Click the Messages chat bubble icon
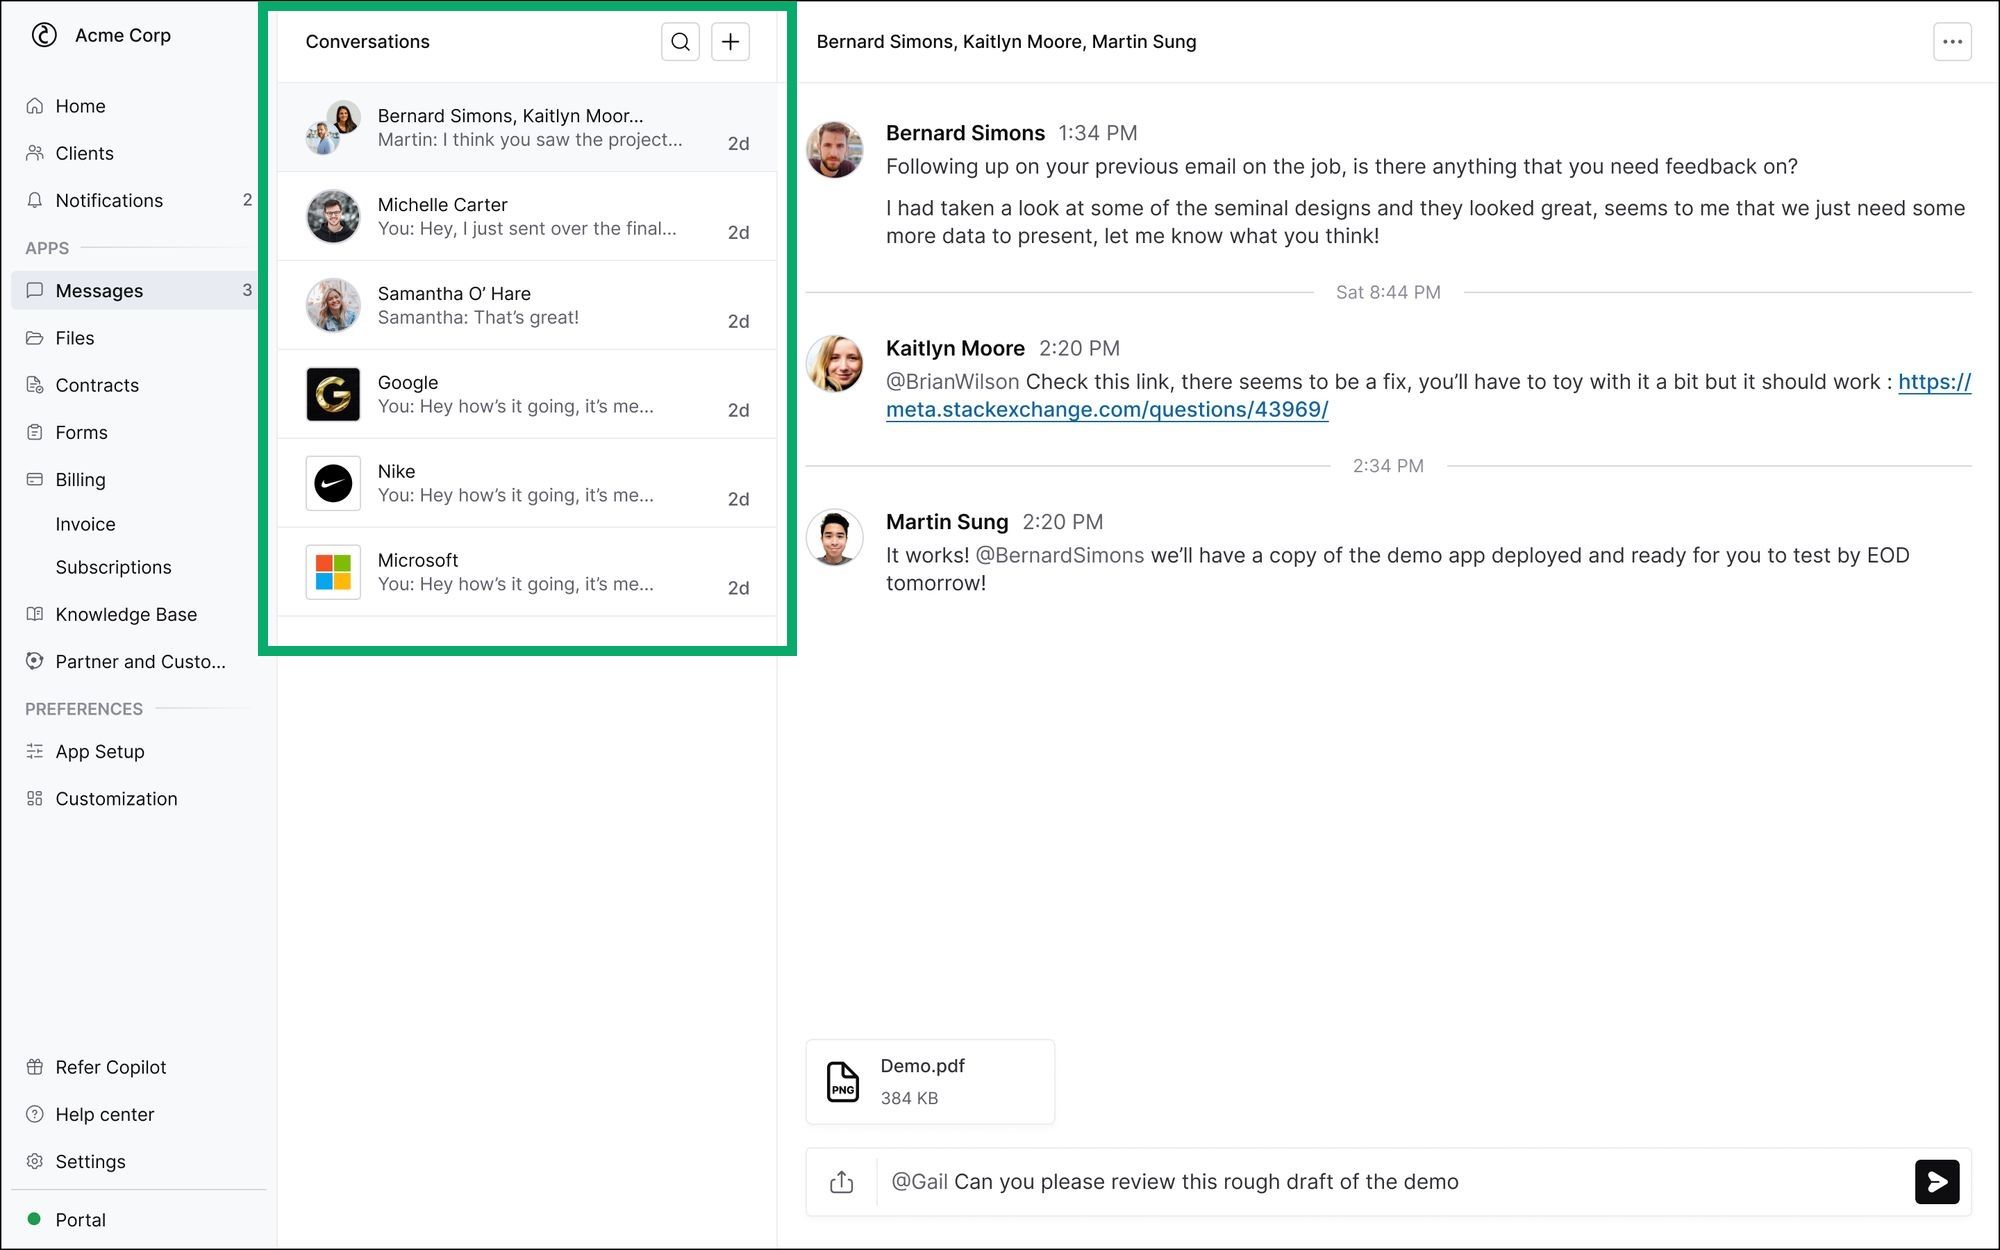 35,291
